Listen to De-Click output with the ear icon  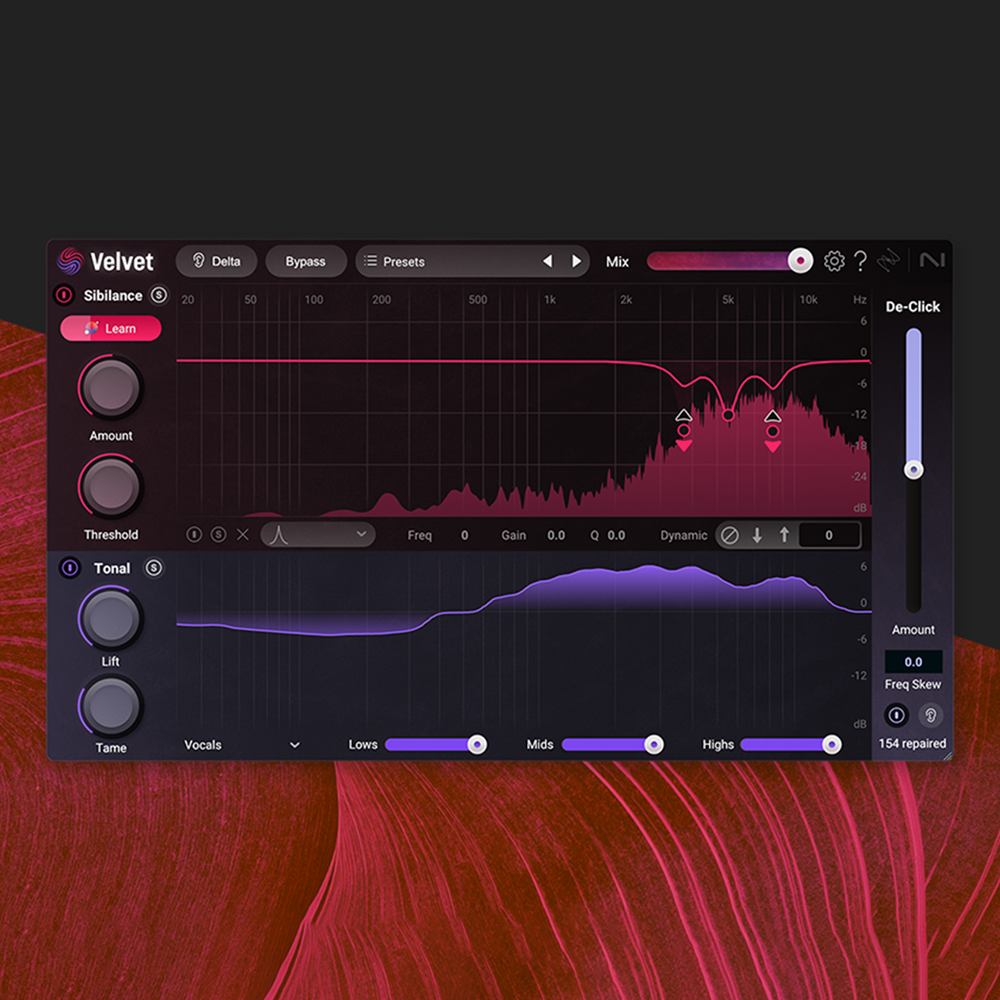click(930, 715)
